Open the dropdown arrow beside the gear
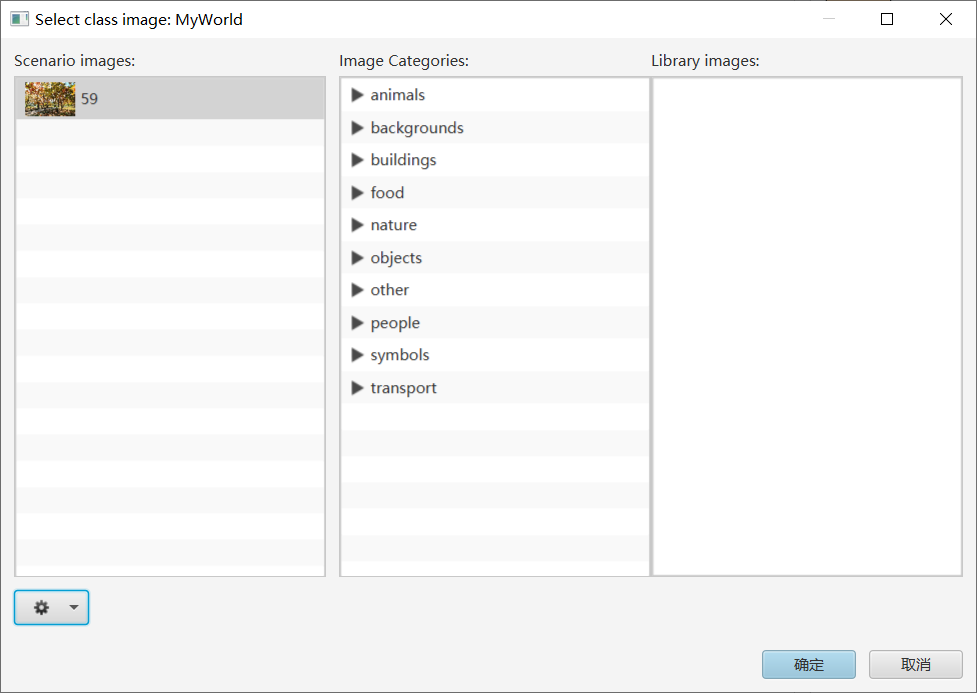 point(73,608)
